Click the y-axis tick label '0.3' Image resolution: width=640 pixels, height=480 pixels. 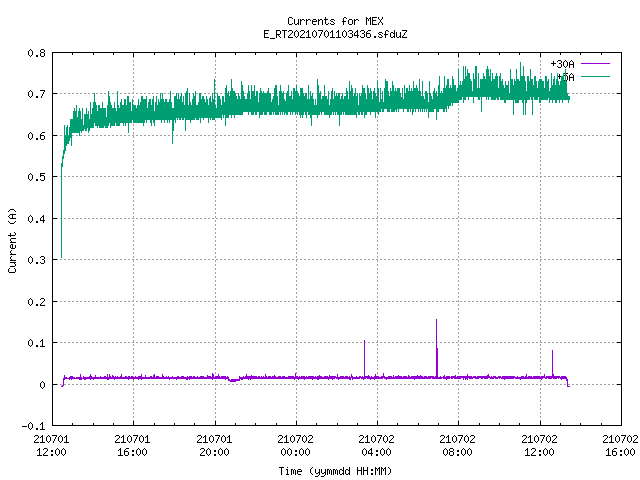36,260
